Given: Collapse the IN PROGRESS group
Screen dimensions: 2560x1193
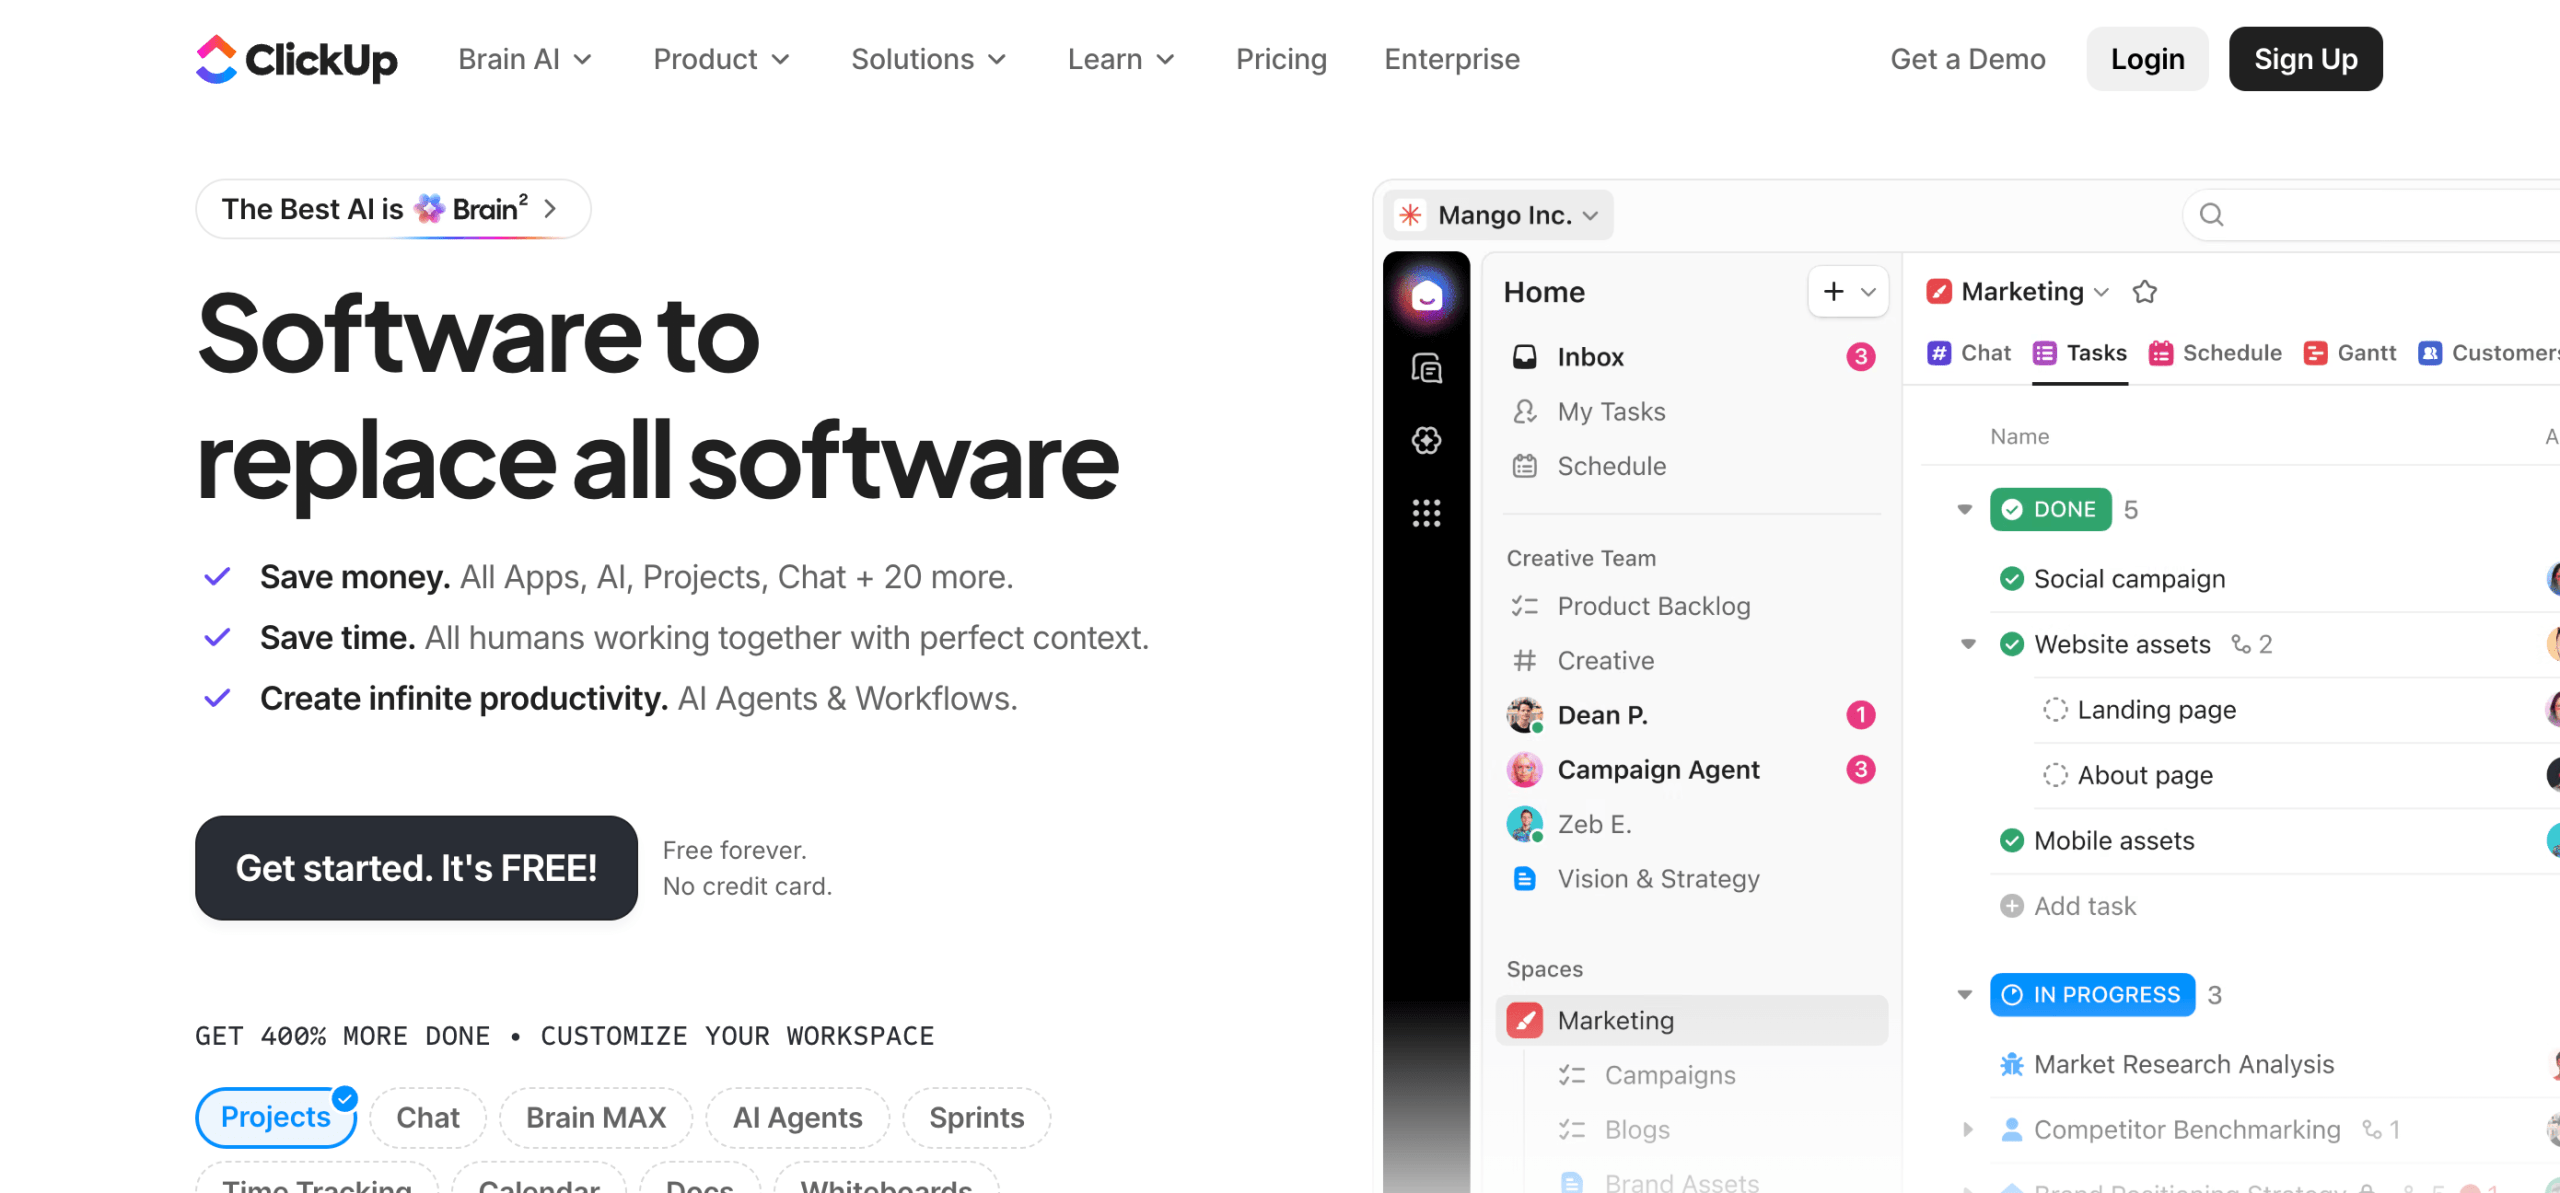Looking at the screenshot, I should pos(1964,995).
